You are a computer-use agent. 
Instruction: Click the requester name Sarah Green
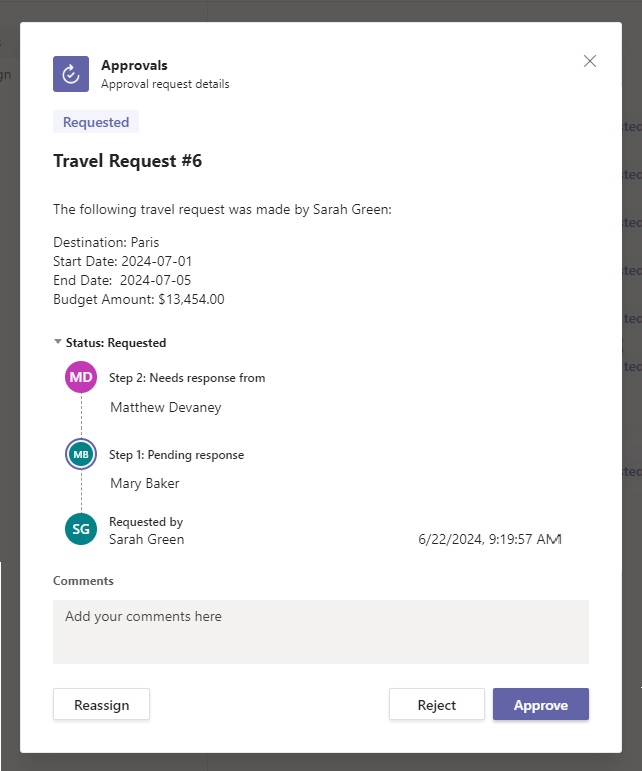coord(146,539)
